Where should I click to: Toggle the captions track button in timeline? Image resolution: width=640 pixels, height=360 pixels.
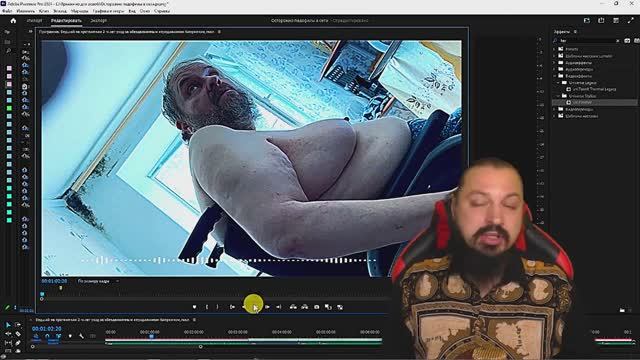click(93, 336)
